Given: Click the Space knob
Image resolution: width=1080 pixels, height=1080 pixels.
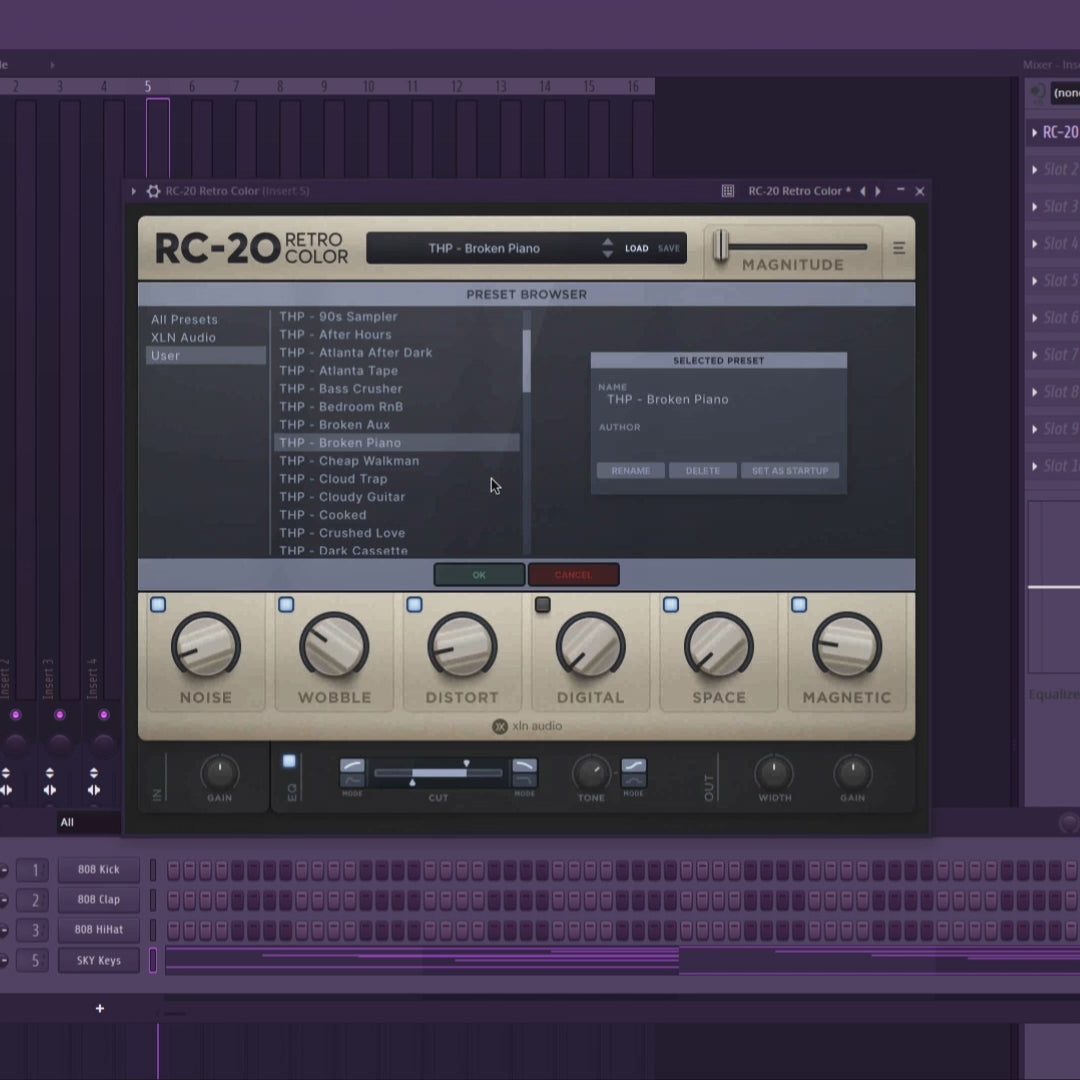Looking at the screenshot, I should point(718,646).
